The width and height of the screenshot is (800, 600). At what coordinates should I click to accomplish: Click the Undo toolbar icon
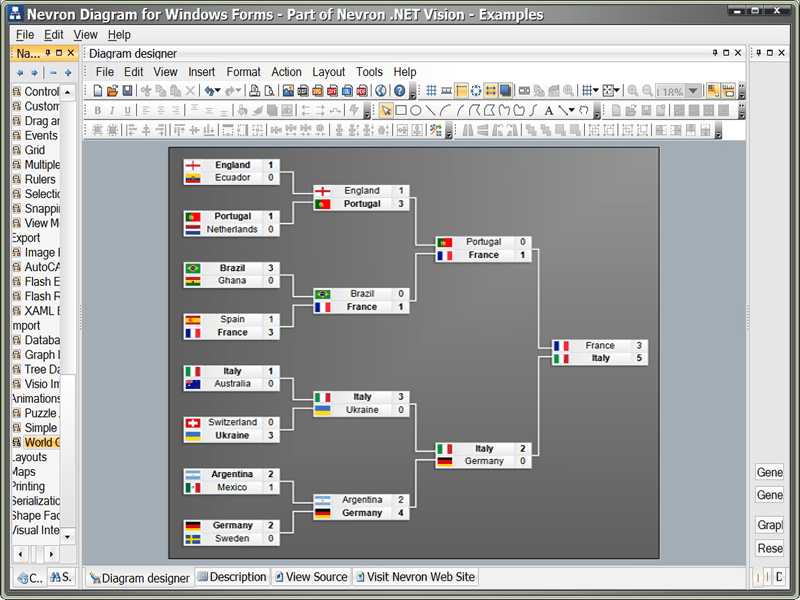(x=211, y=90)
